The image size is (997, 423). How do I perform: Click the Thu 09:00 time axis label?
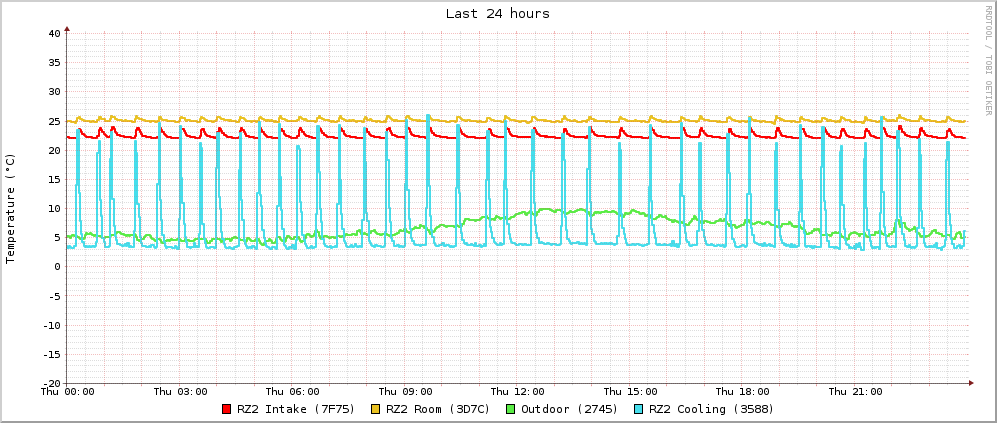405,392
